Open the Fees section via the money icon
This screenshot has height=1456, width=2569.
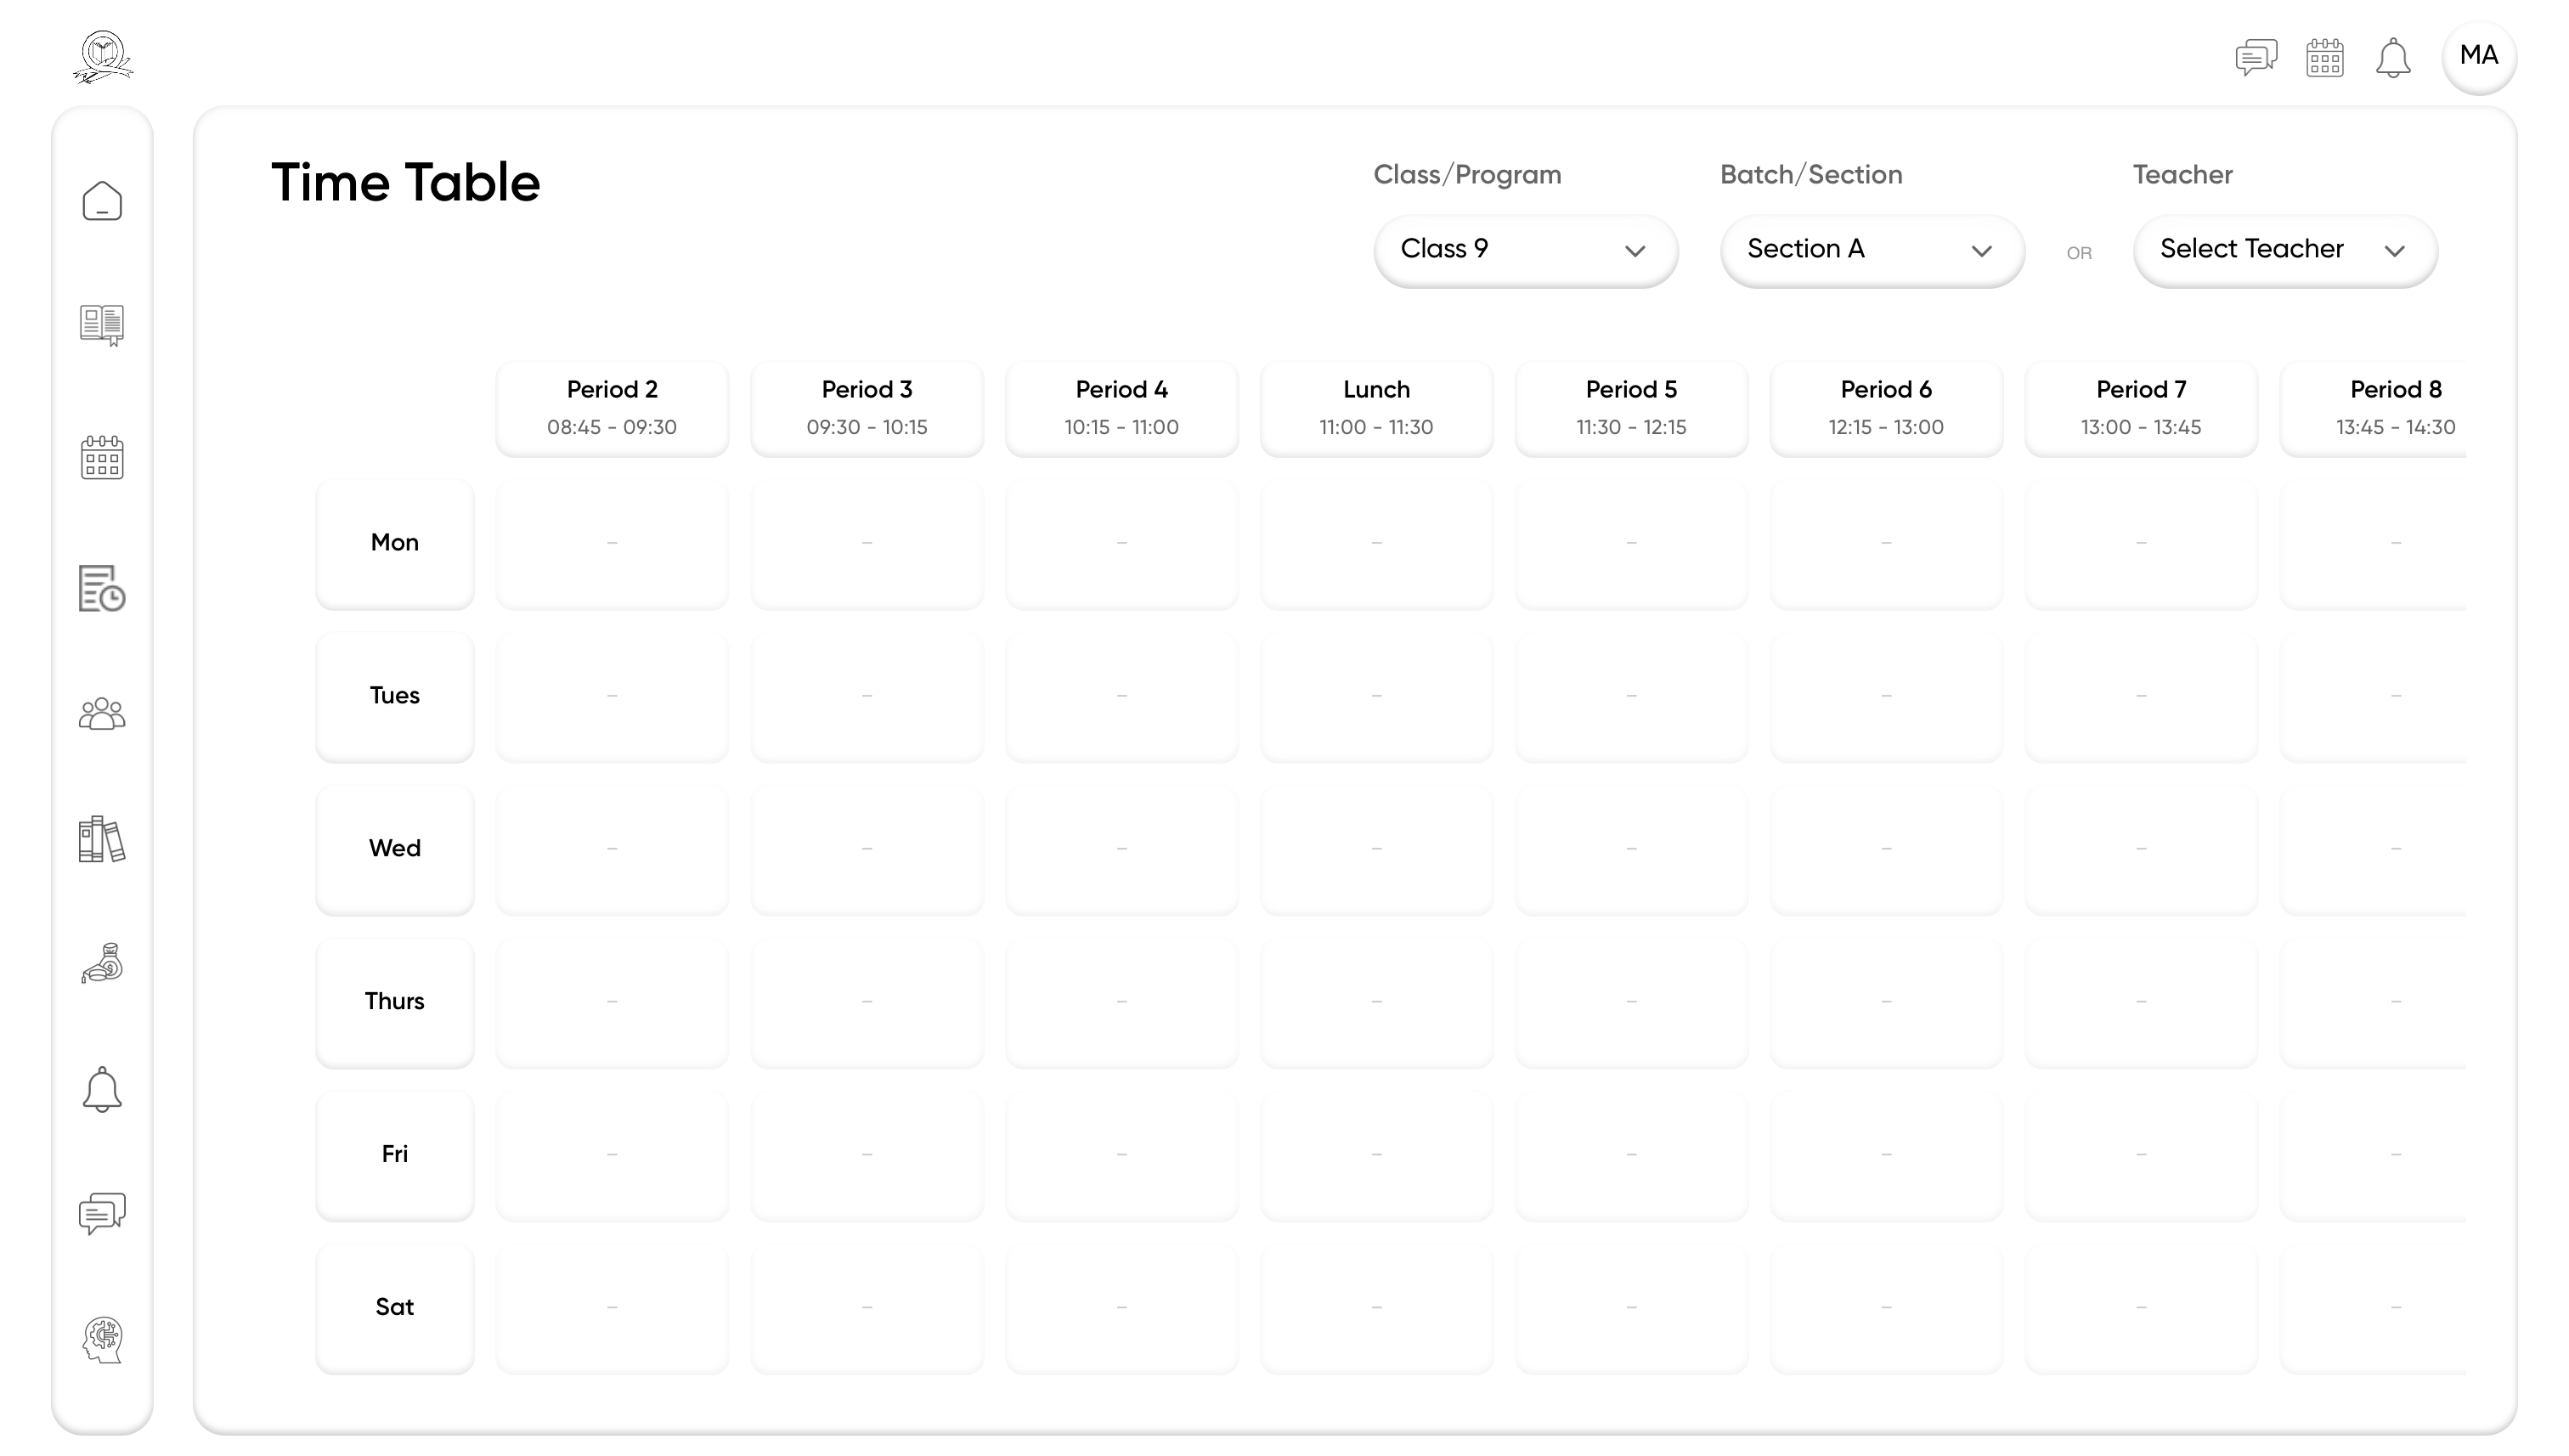(101, 963)
